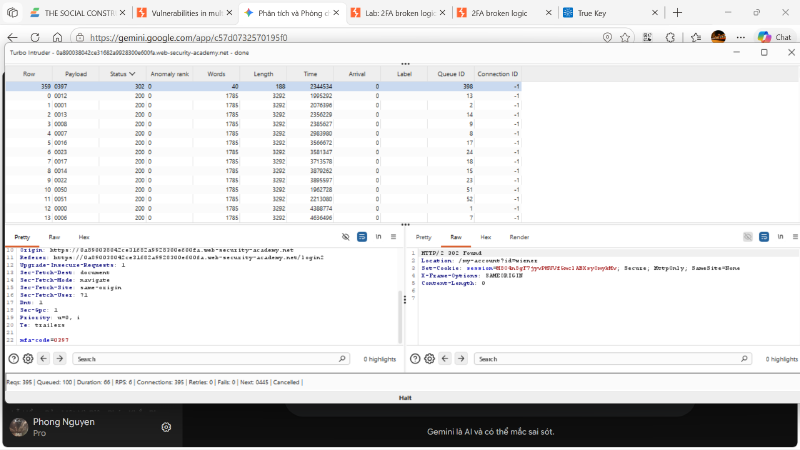Switch request view to Hex tab

click(x=84, y=237)
